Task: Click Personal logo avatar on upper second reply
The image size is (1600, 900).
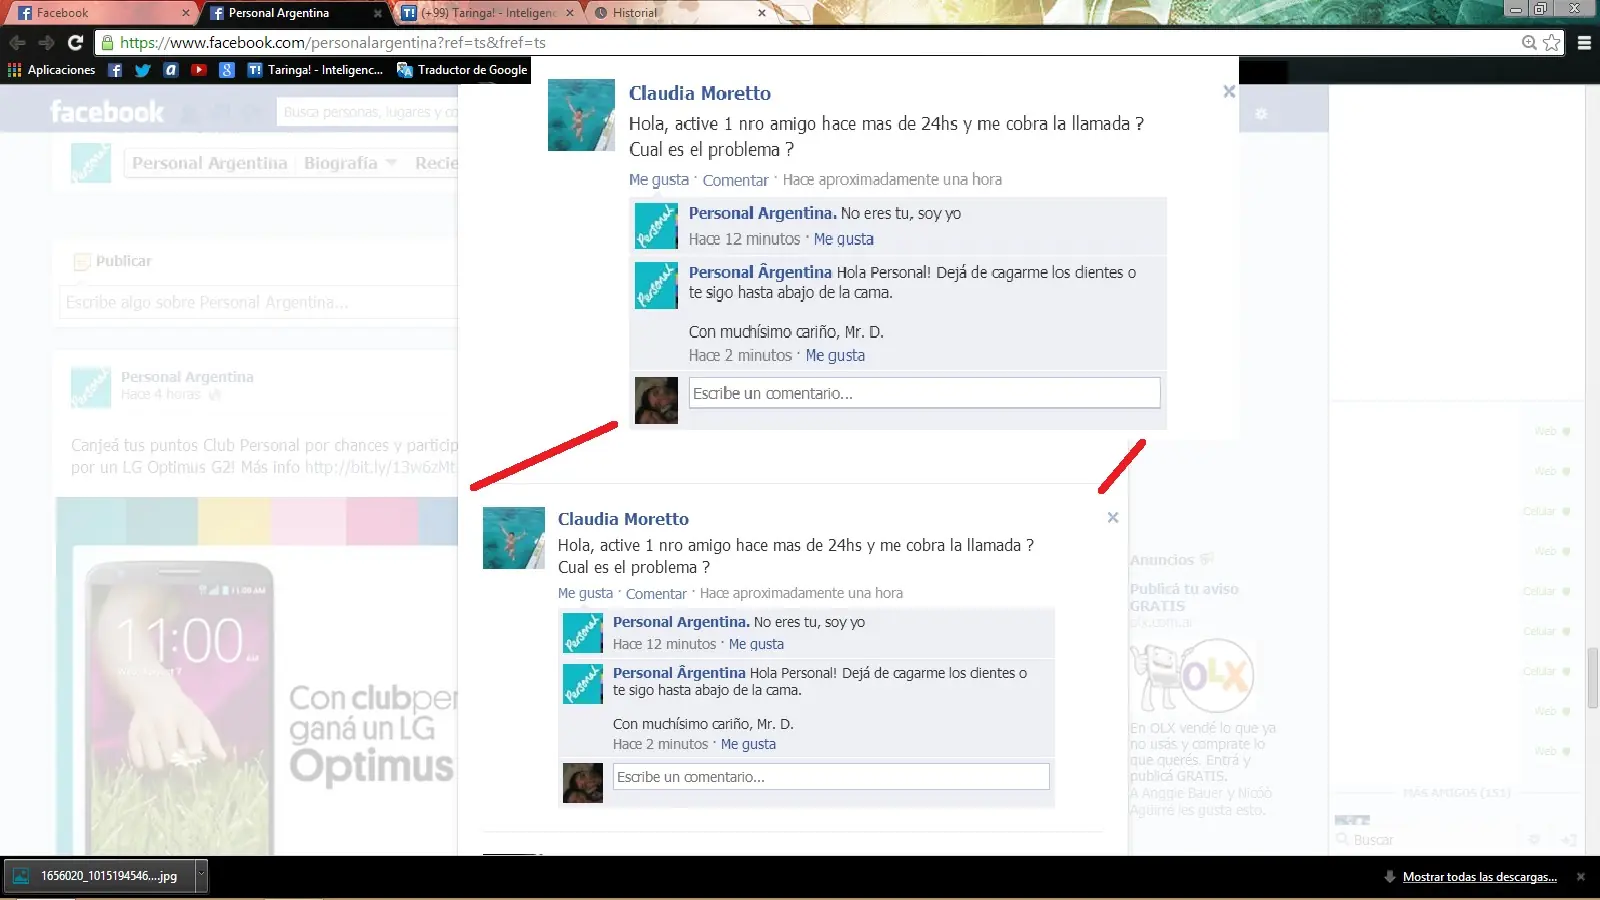Action: (x=656, y=286)
